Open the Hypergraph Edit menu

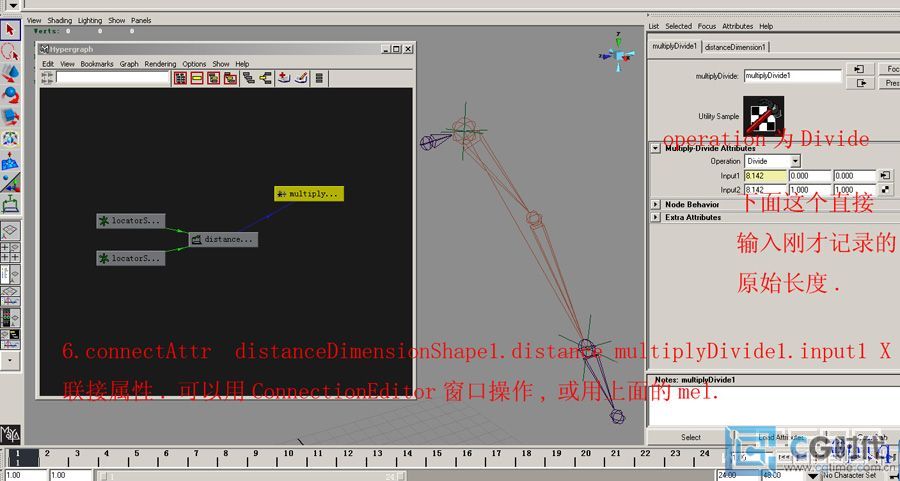click(48, 64)
